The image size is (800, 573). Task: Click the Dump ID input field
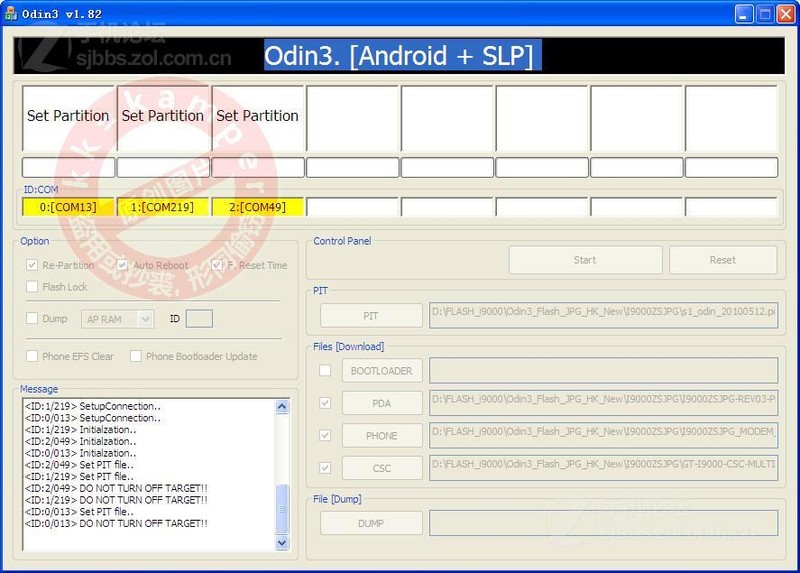tap(199, 319)
